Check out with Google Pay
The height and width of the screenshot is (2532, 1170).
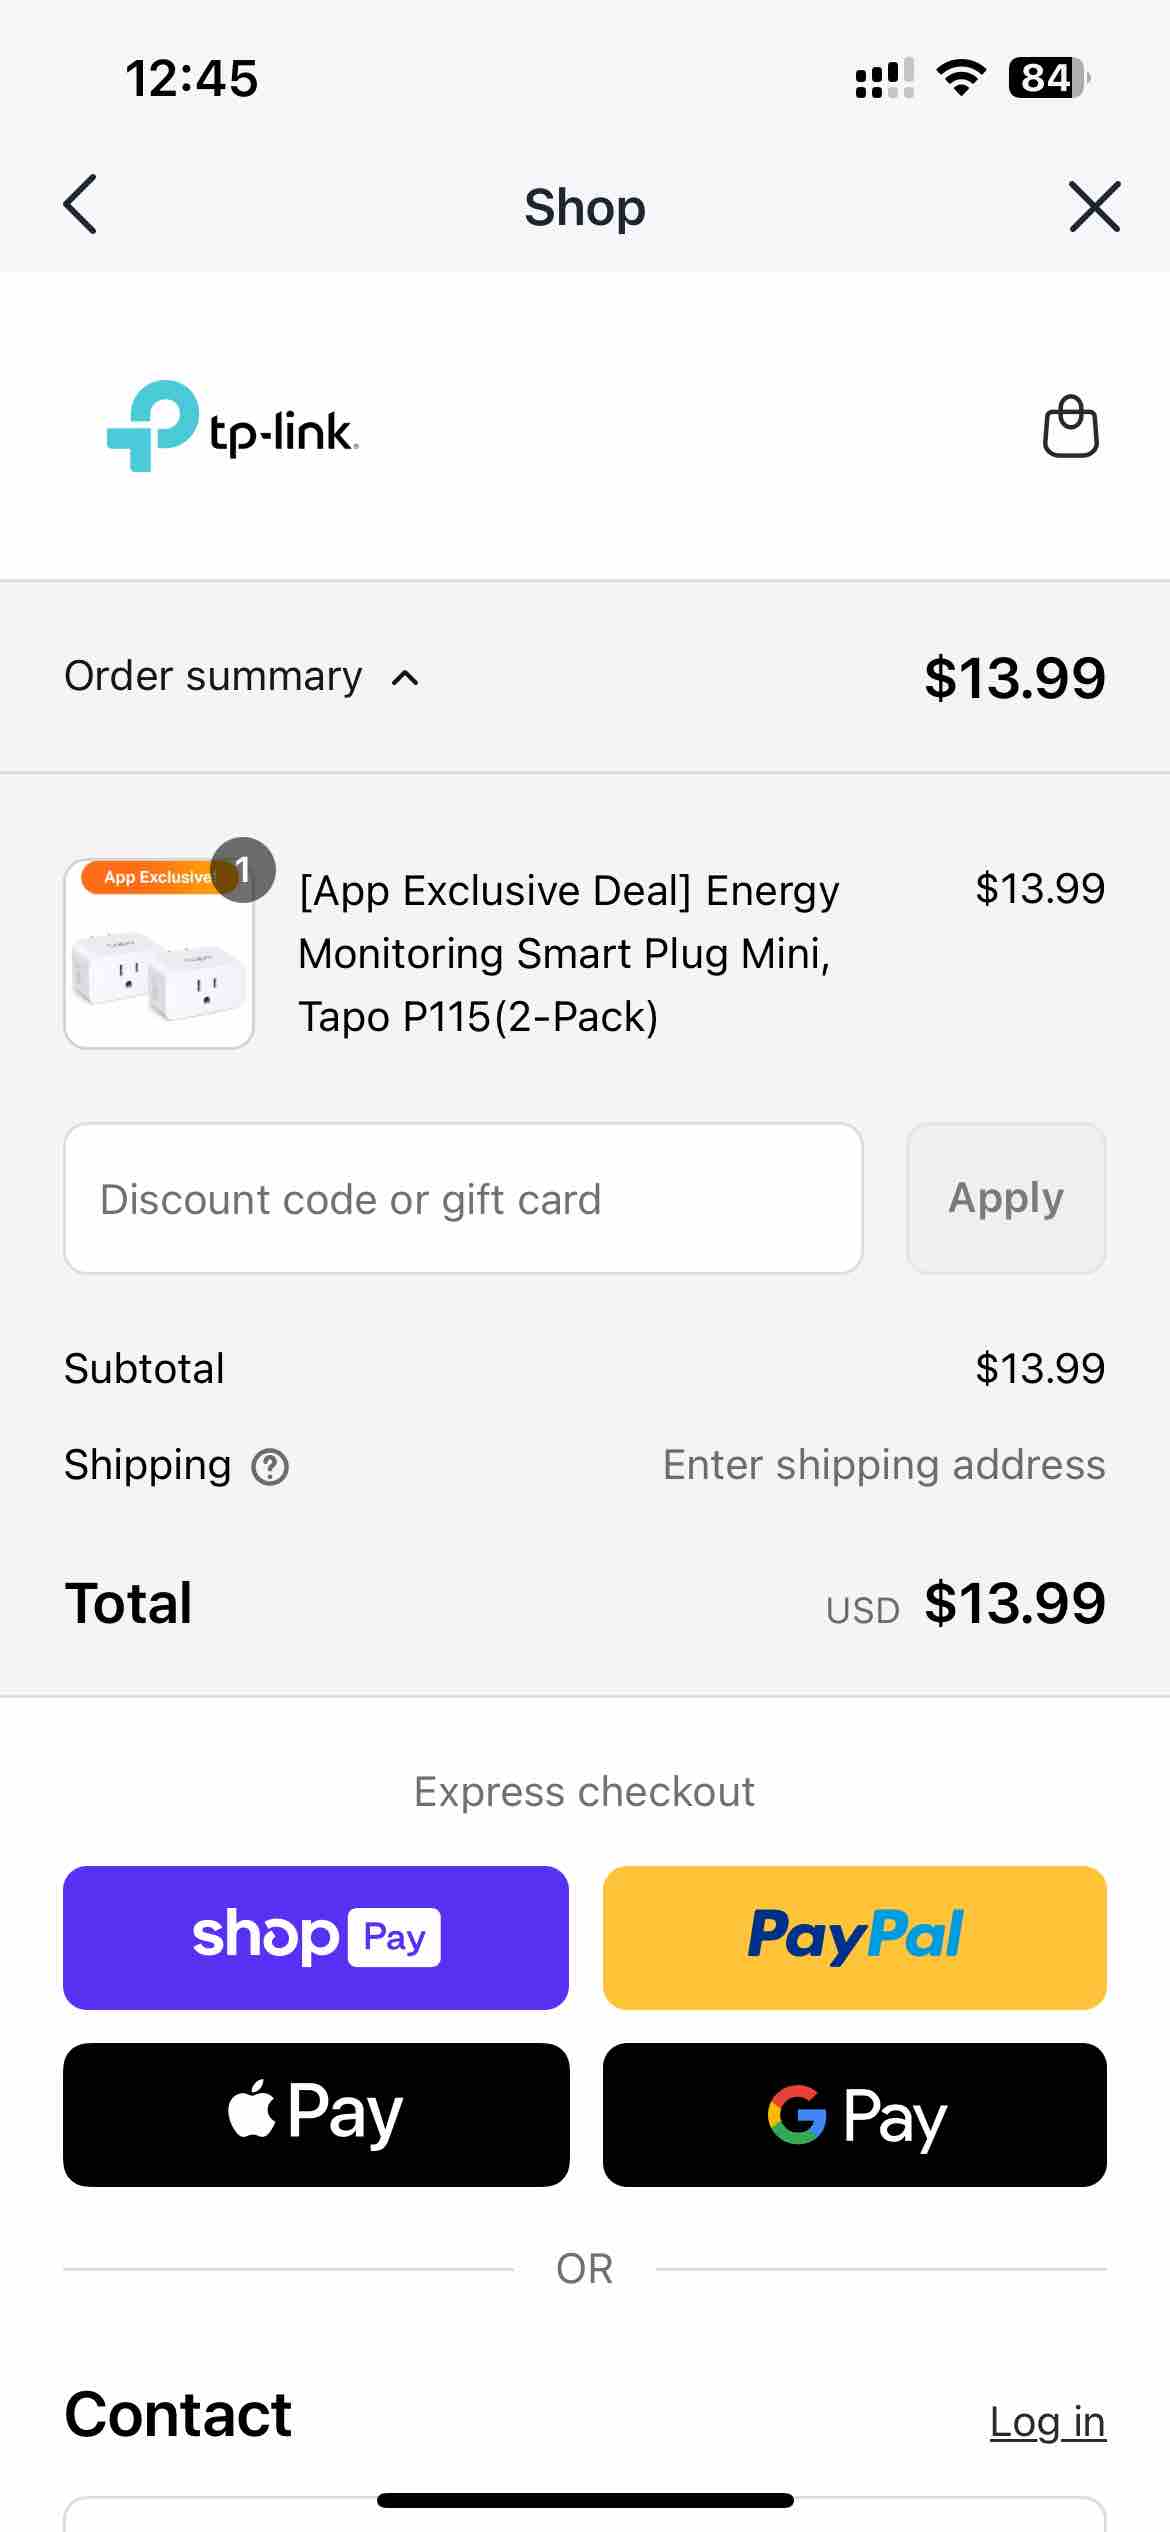point(855,2114)
